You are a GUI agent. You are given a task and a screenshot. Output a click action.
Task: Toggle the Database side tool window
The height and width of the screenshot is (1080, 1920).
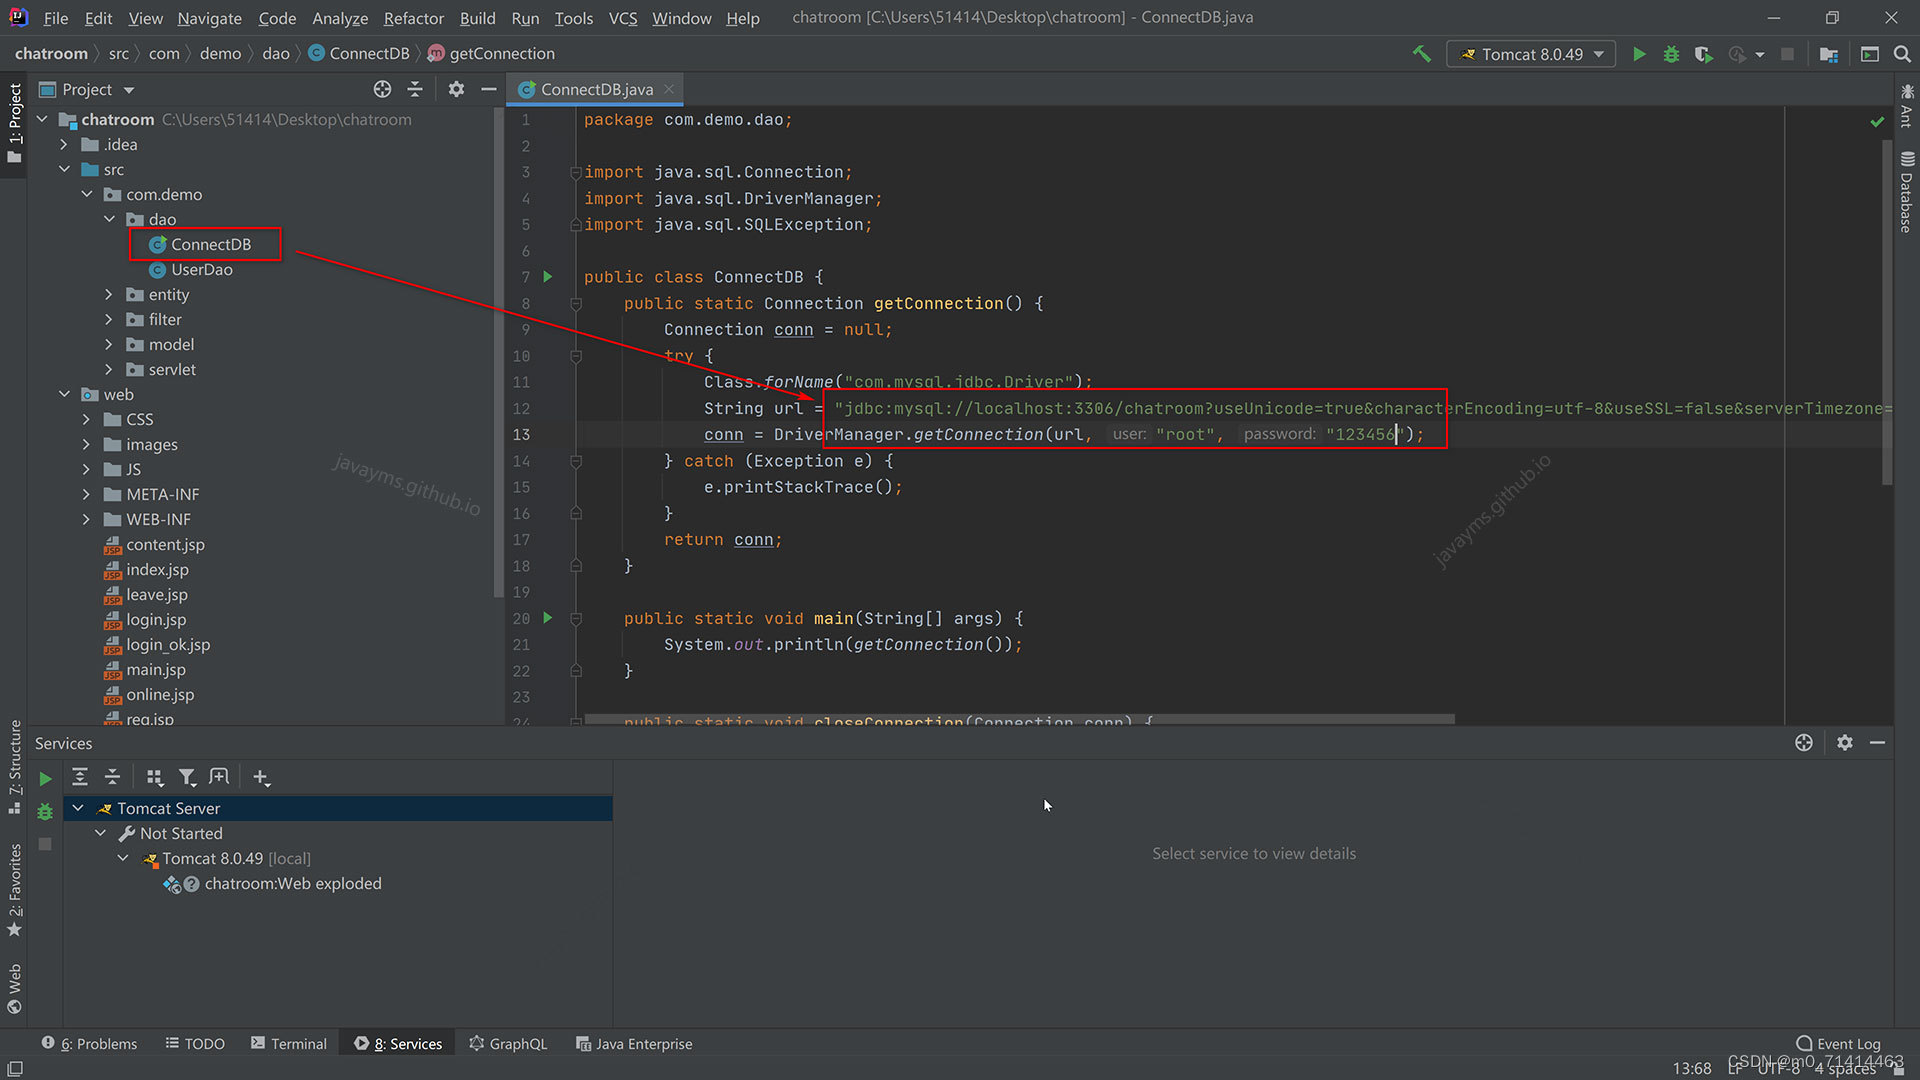[1906, 192]
